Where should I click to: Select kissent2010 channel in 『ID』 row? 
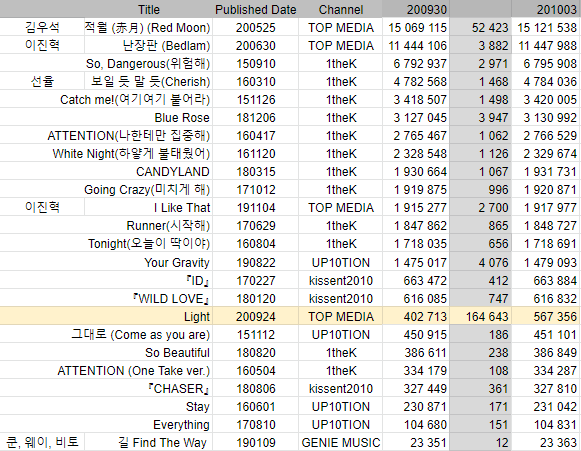click(341, 281)
